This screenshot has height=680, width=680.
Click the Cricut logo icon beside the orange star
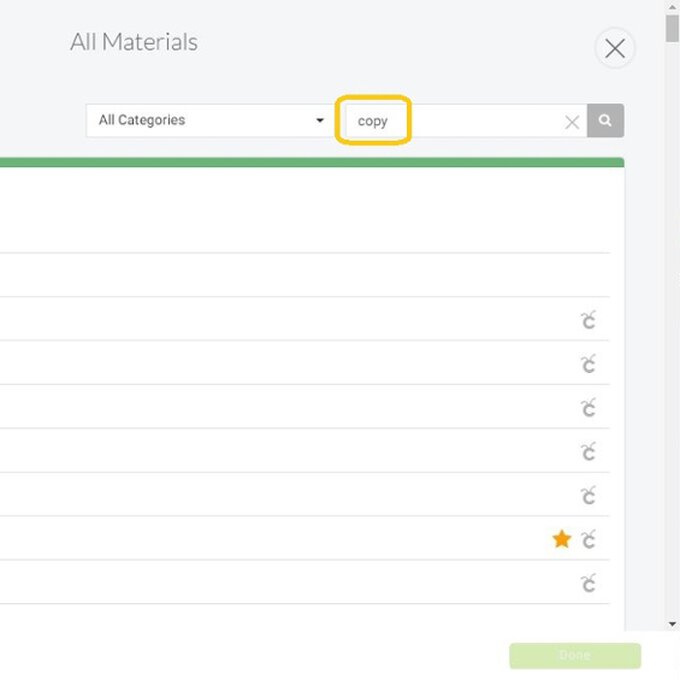[588, 540]
